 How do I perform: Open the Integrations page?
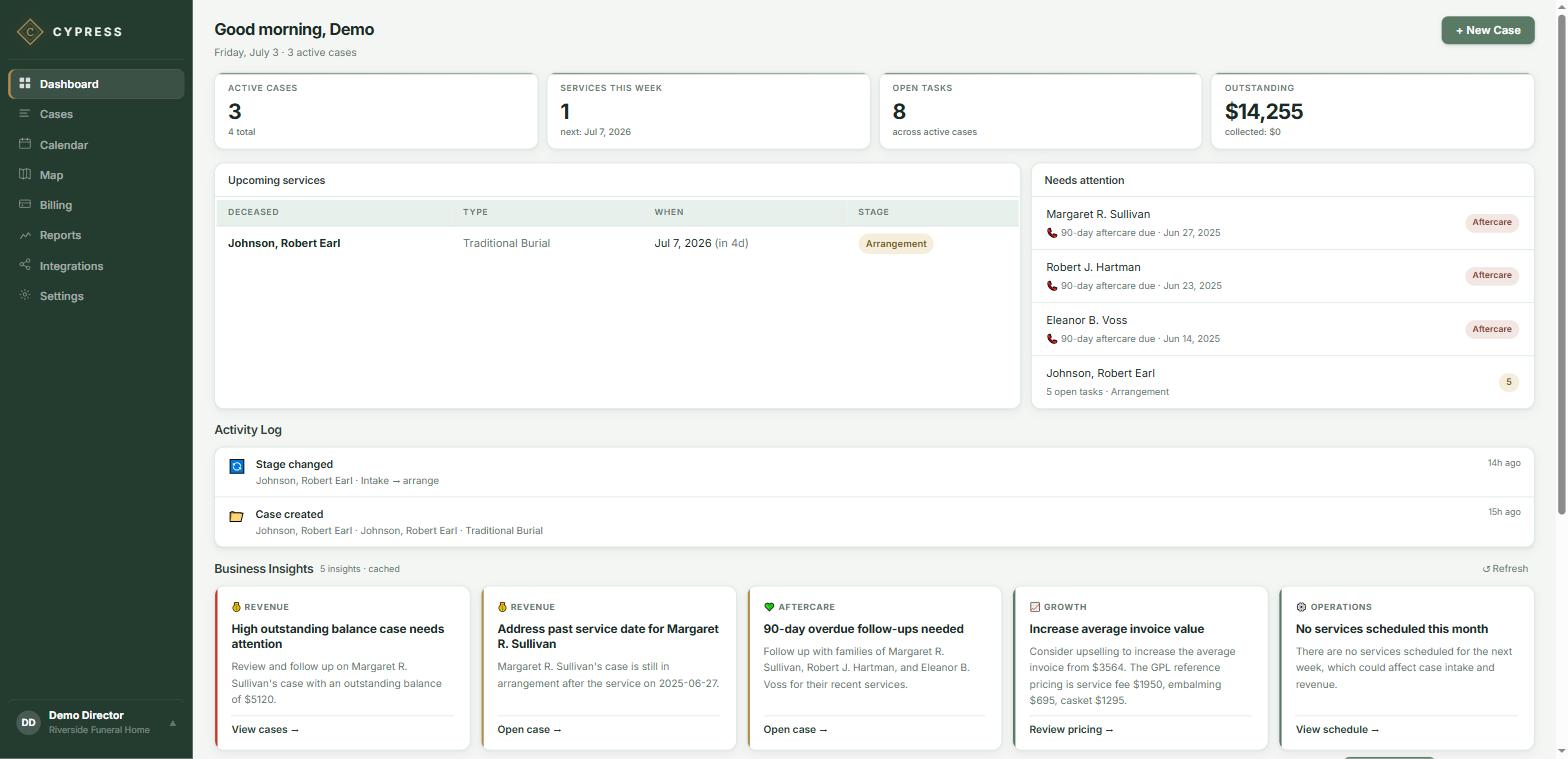click(x=96, y=266)
